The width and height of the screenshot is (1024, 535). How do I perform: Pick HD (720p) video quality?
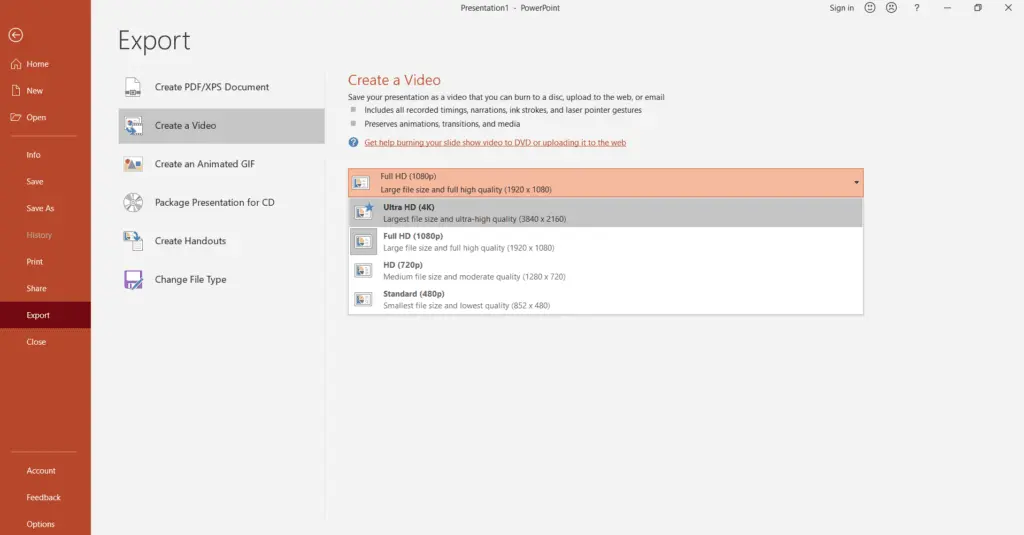(x=605, y=270)
